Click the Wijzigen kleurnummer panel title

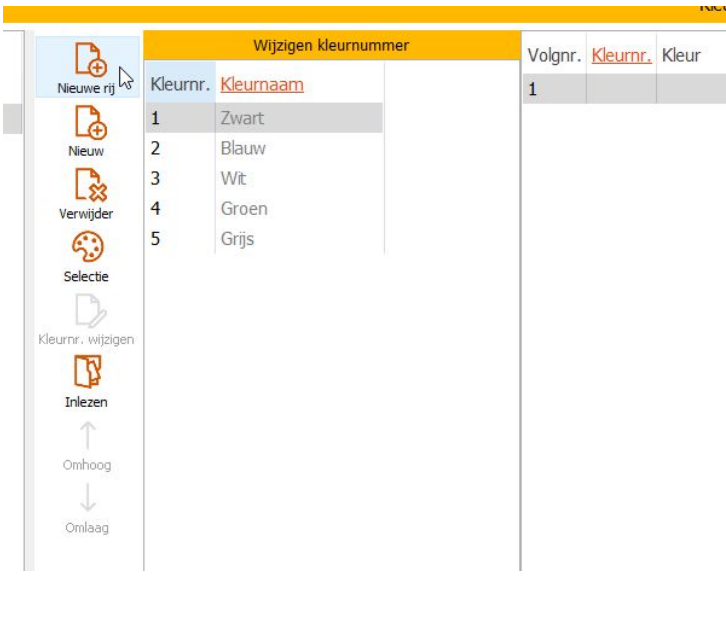pyautogui.click(x=331, y=45)
